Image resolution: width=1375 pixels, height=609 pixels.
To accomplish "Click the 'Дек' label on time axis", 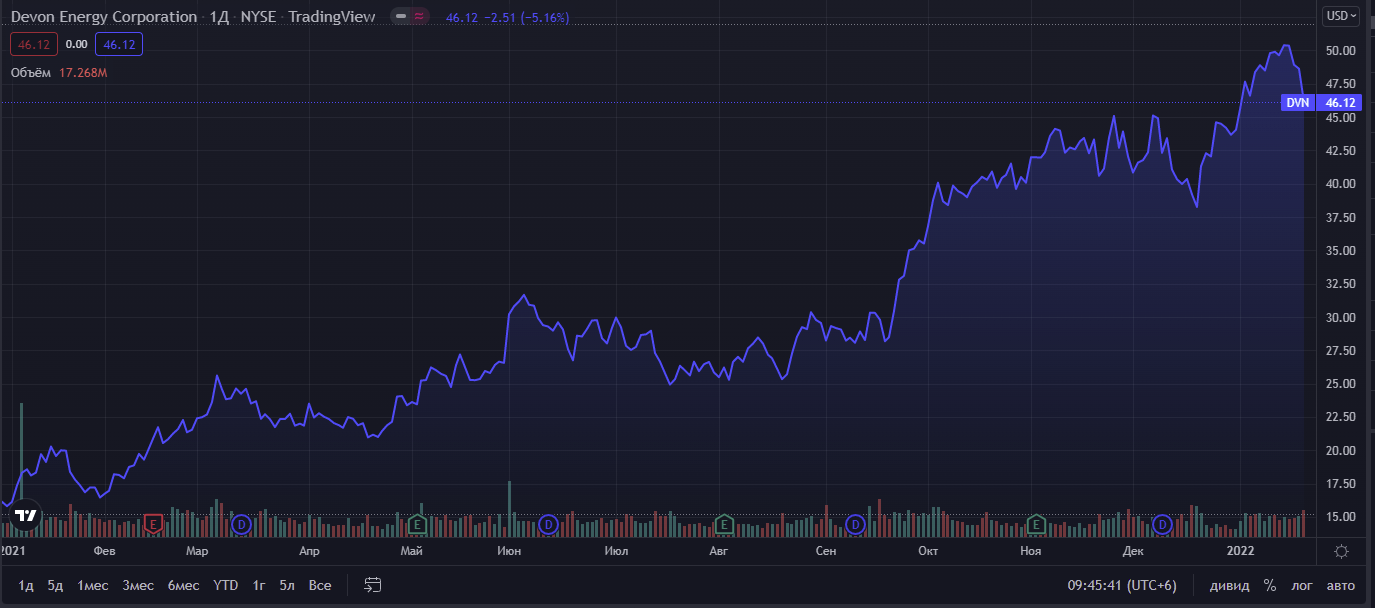I will (1133, 551).
